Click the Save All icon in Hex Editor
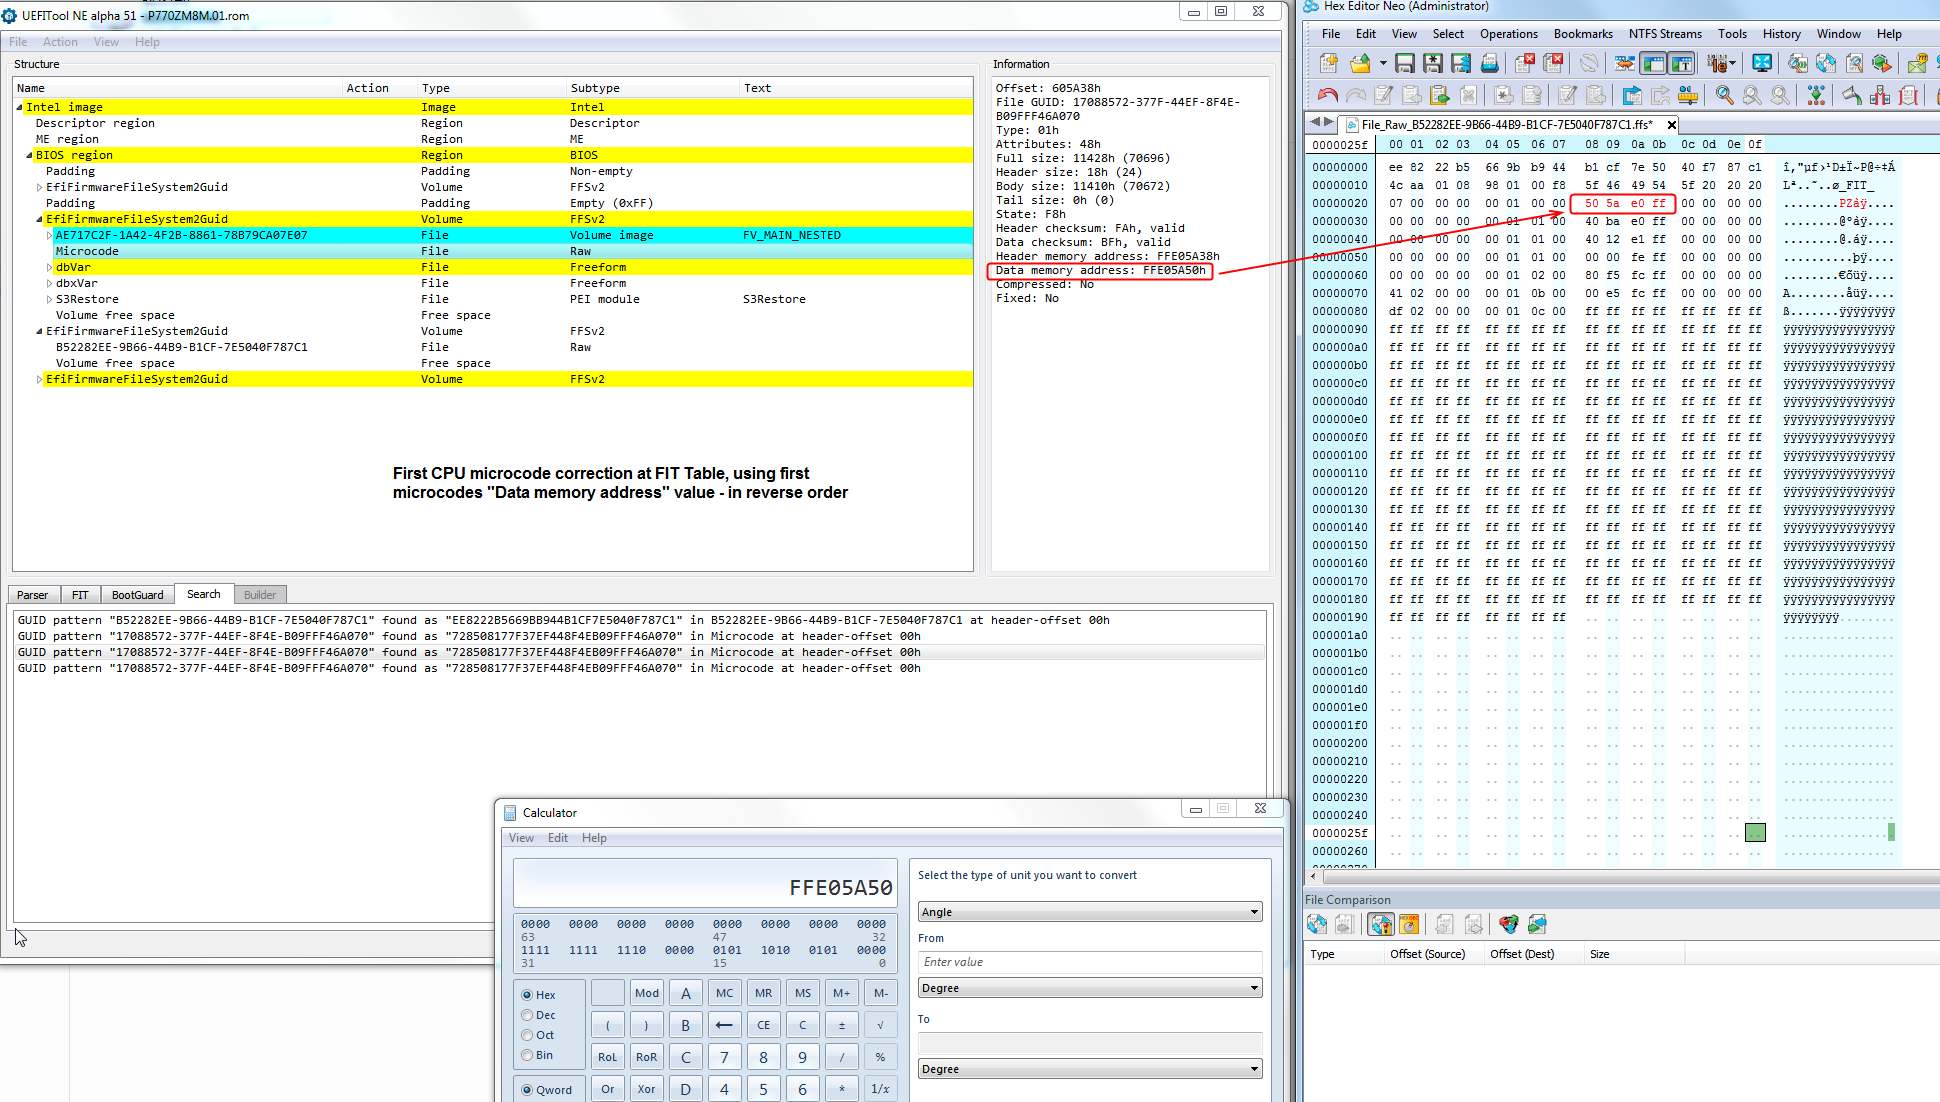The width and height of the screenshot is (1940, 1102). pos(1461,63)
